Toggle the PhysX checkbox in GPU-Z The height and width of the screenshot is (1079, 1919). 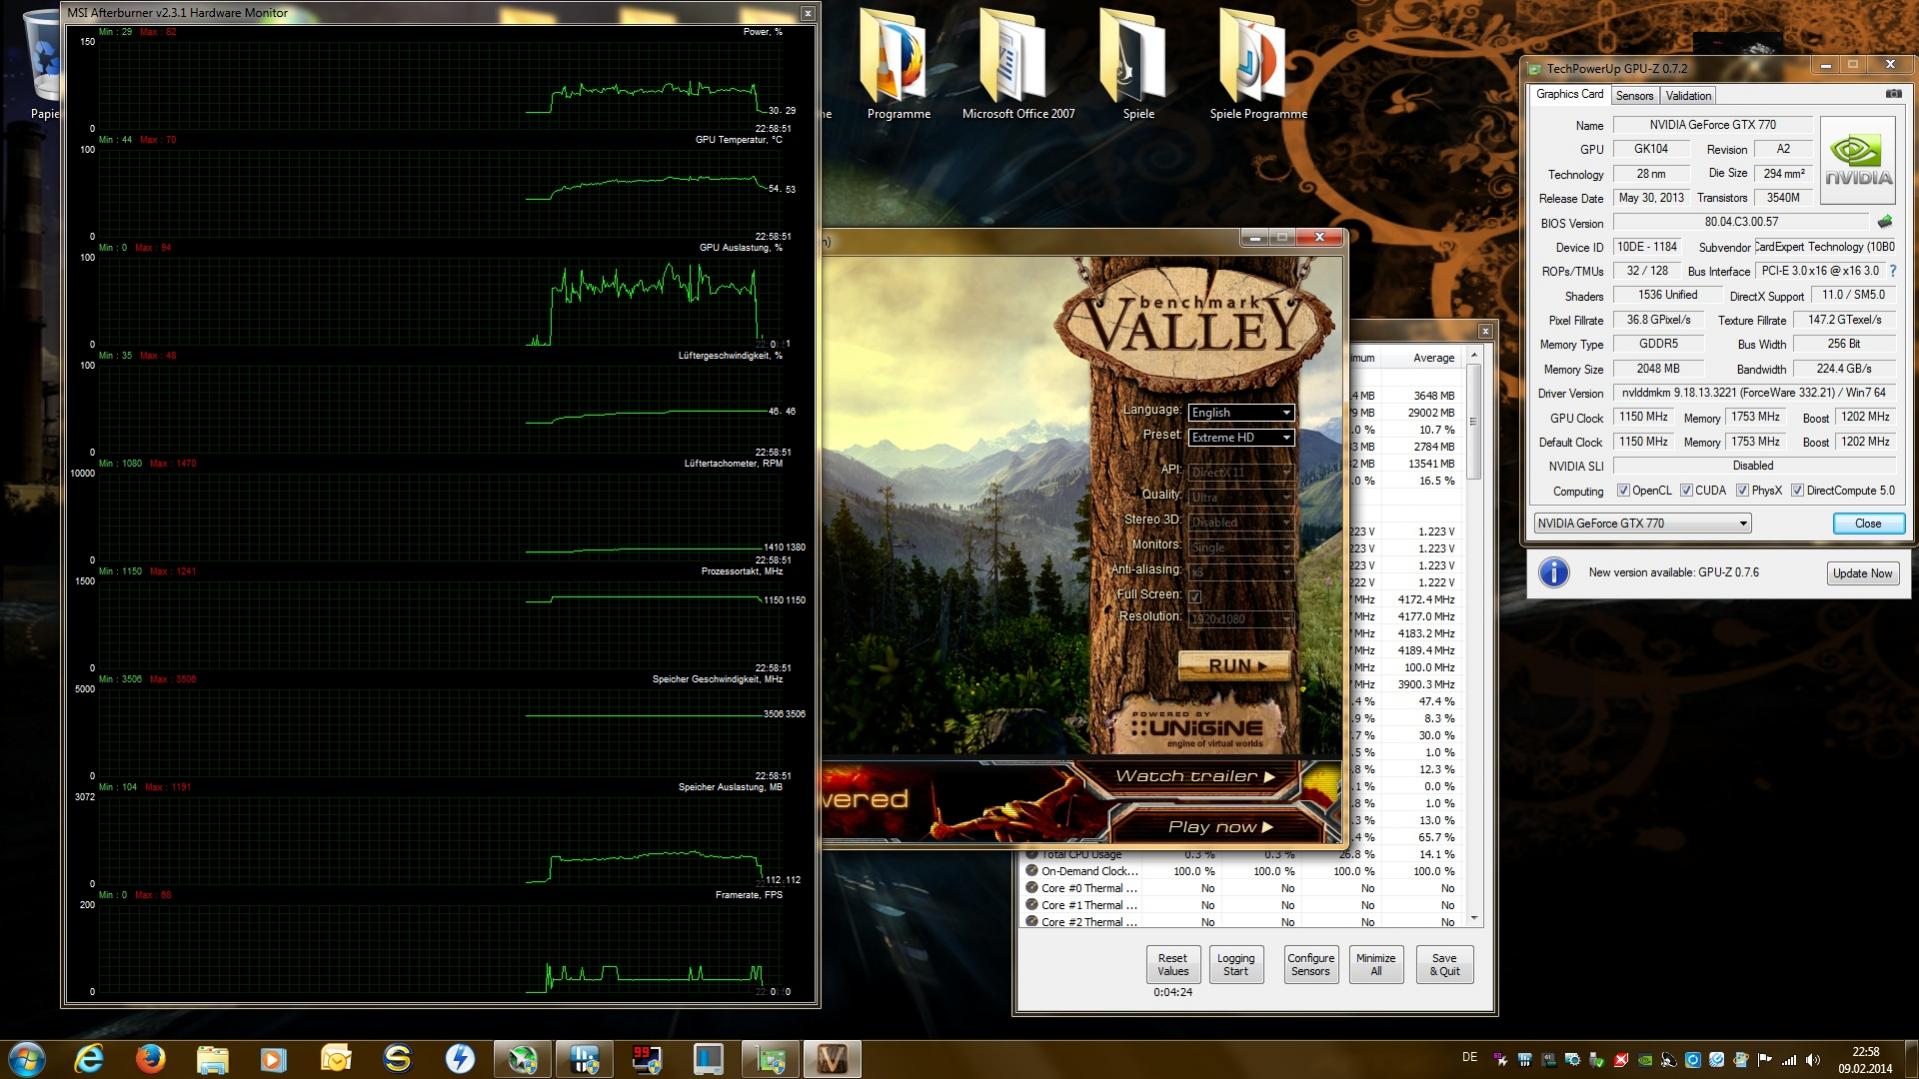tap(1742, 491)
